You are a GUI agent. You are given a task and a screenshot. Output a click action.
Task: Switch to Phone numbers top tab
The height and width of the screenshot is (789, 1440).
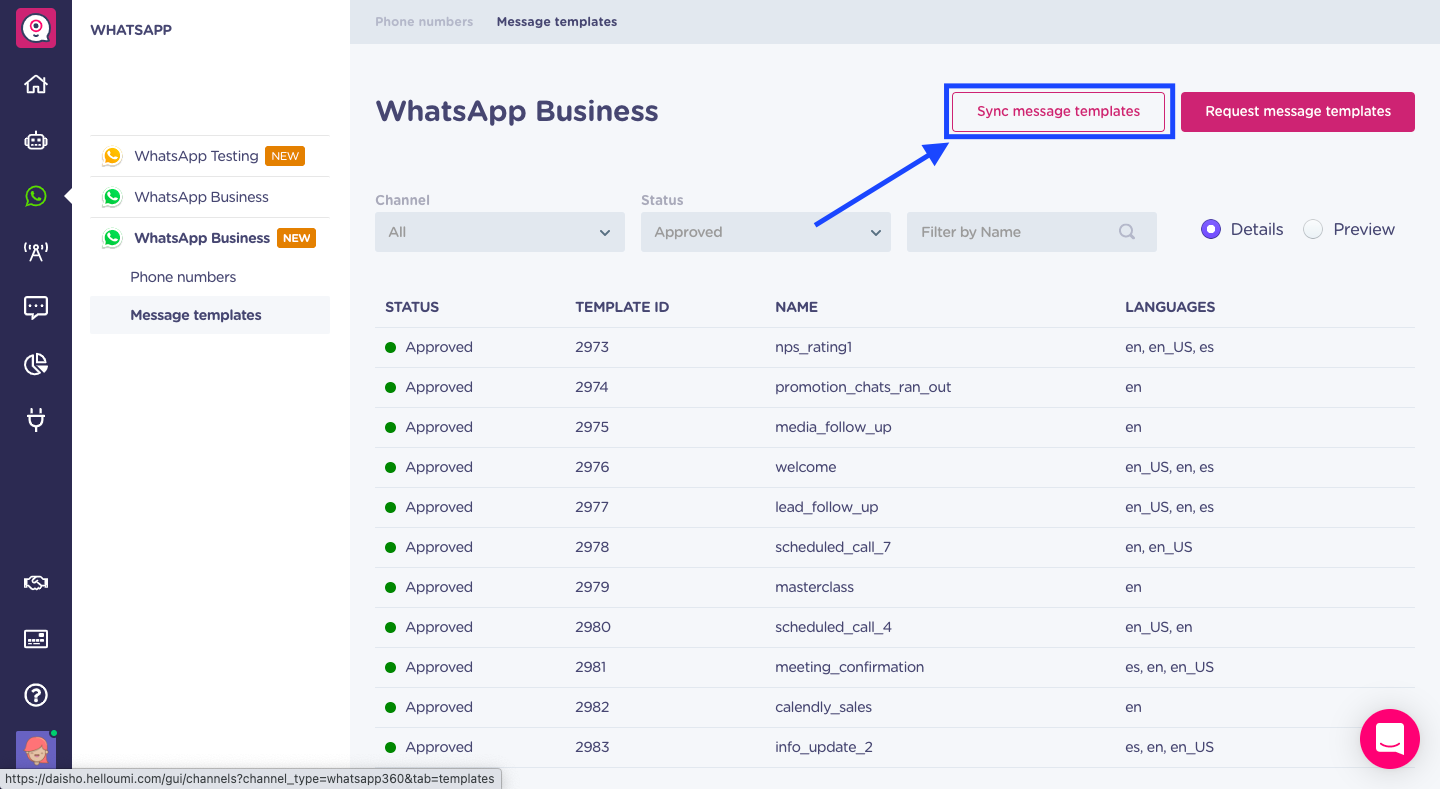pyautogui.click(x=424, y=21)
